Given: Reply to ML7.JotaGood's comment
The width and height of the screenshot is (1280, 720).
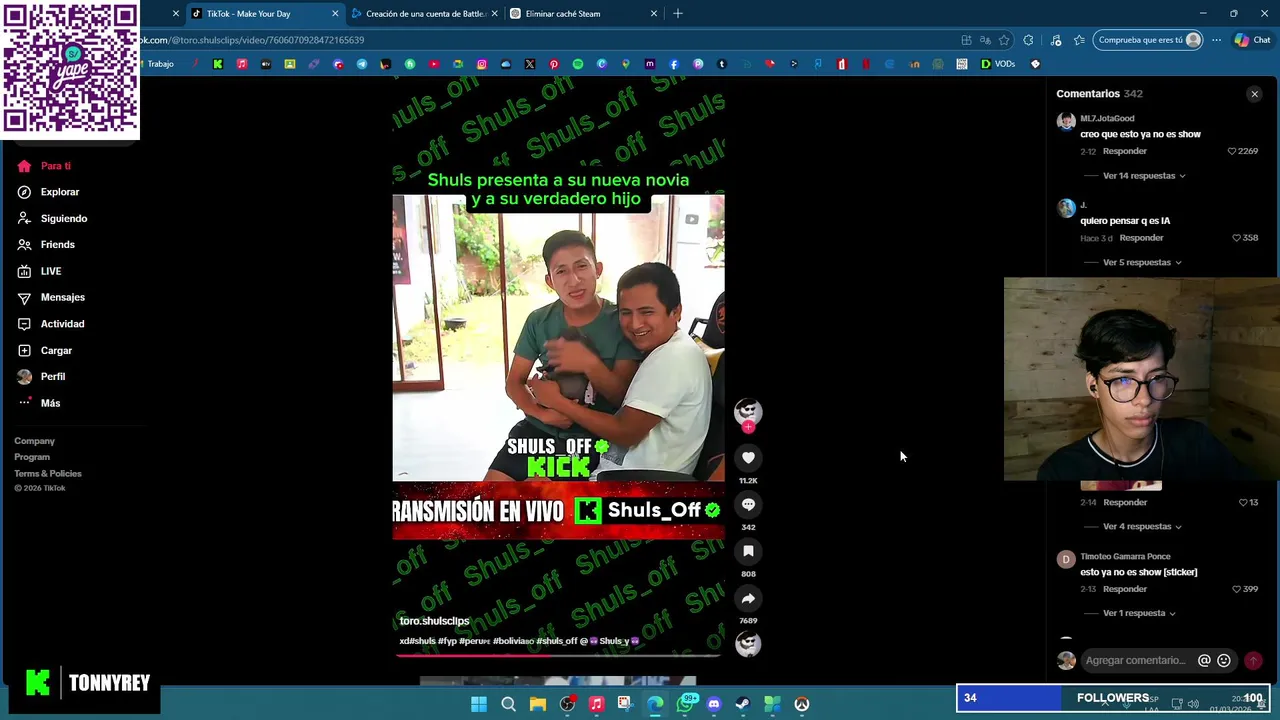Looking at the screenshot, I should pos(1125,151).
